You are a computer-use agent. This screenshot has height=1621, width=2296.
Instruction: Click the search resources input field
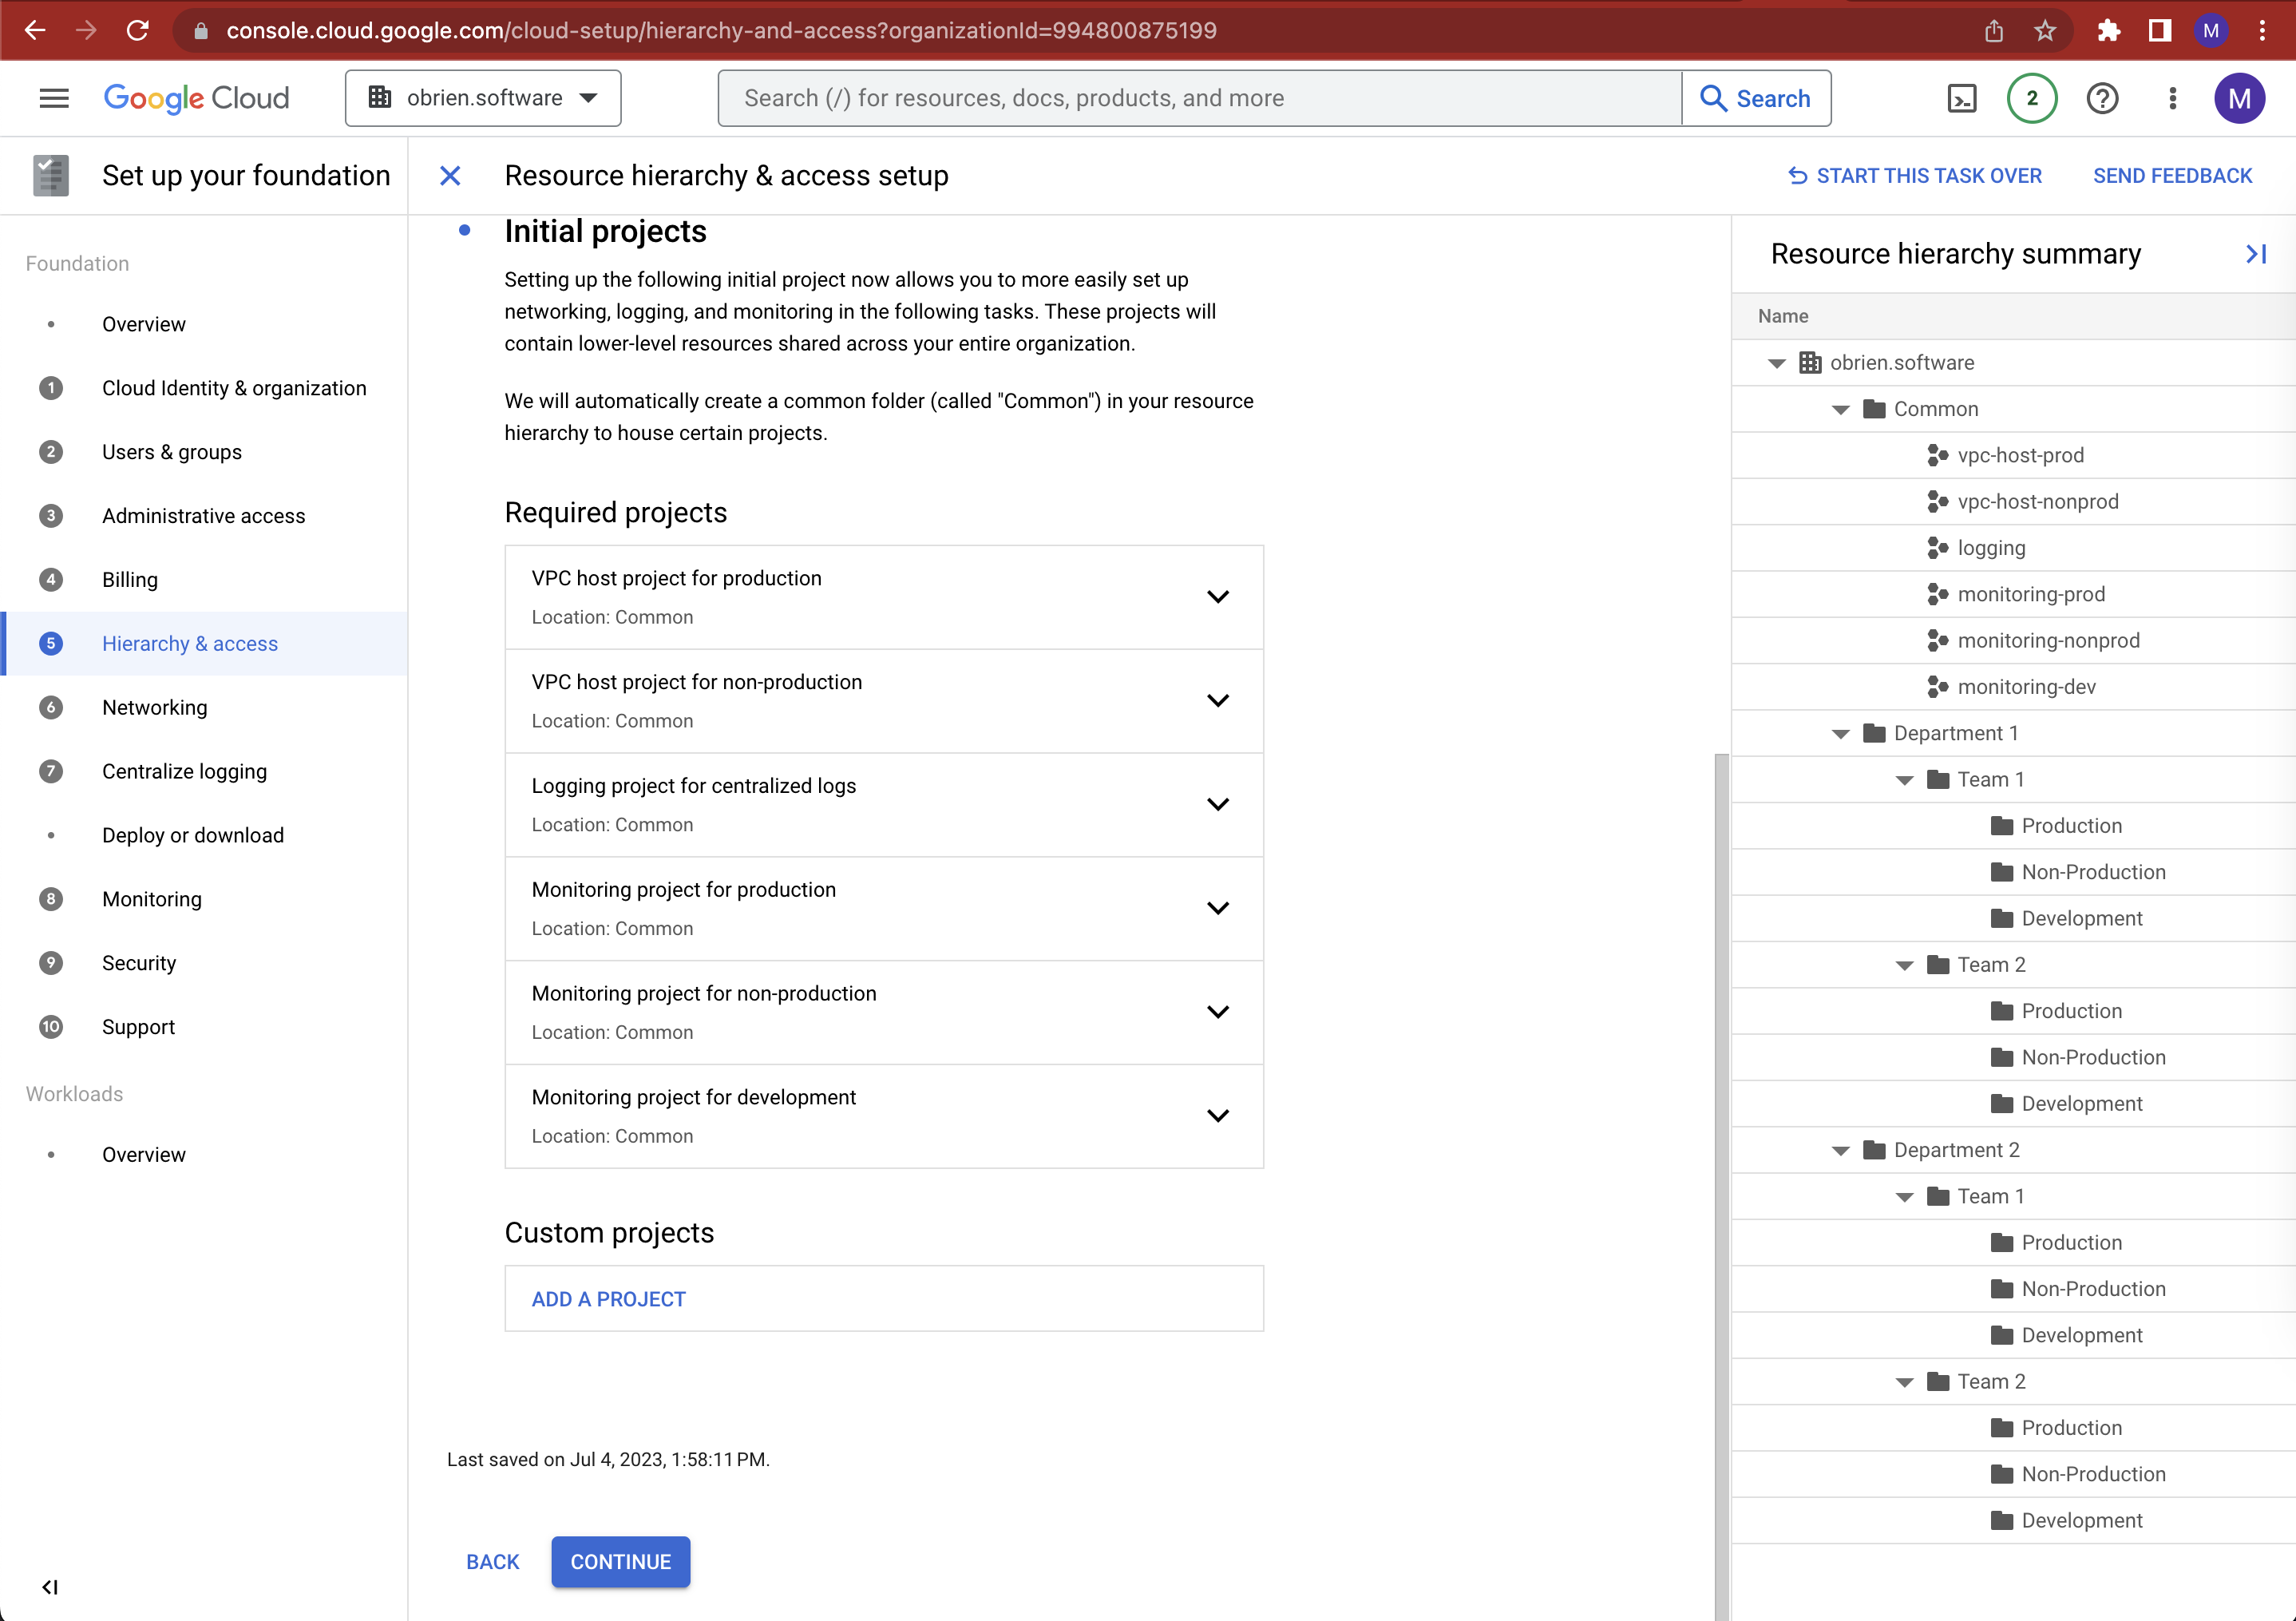click(1200, 97)
